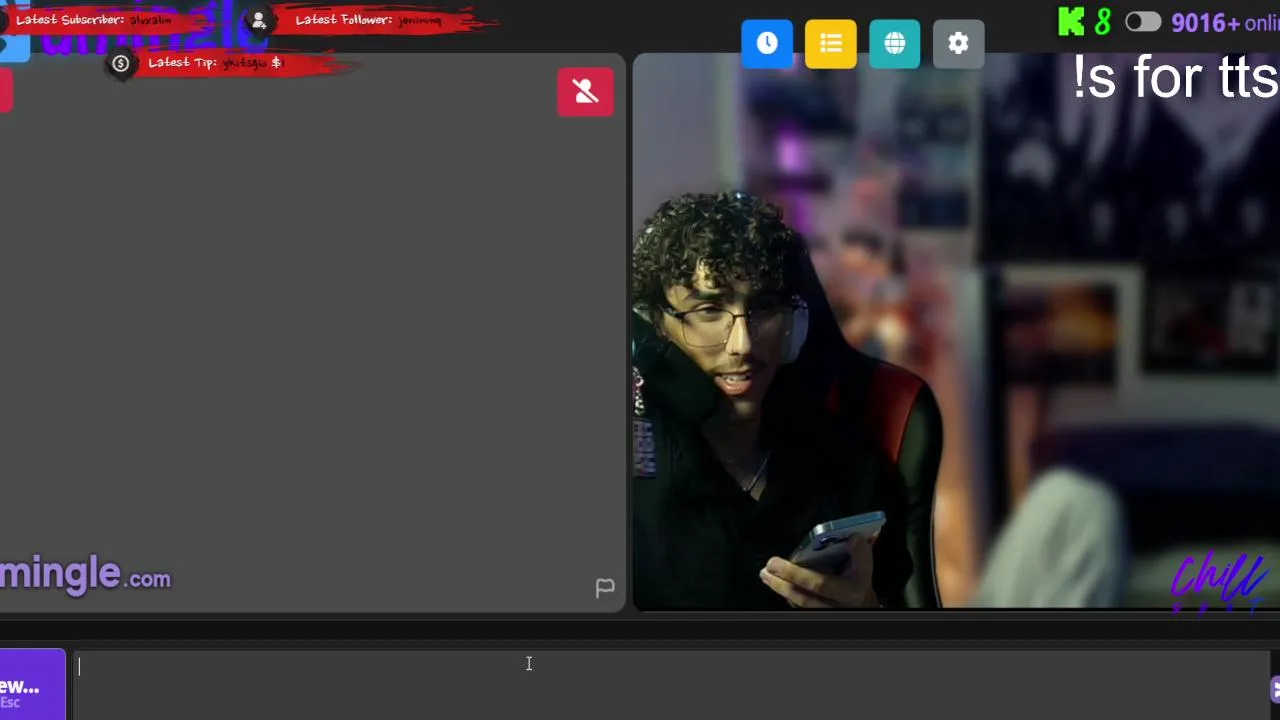Open the yellow list button
Screen dimensions: 1280x720
click(x=831, y=43)
